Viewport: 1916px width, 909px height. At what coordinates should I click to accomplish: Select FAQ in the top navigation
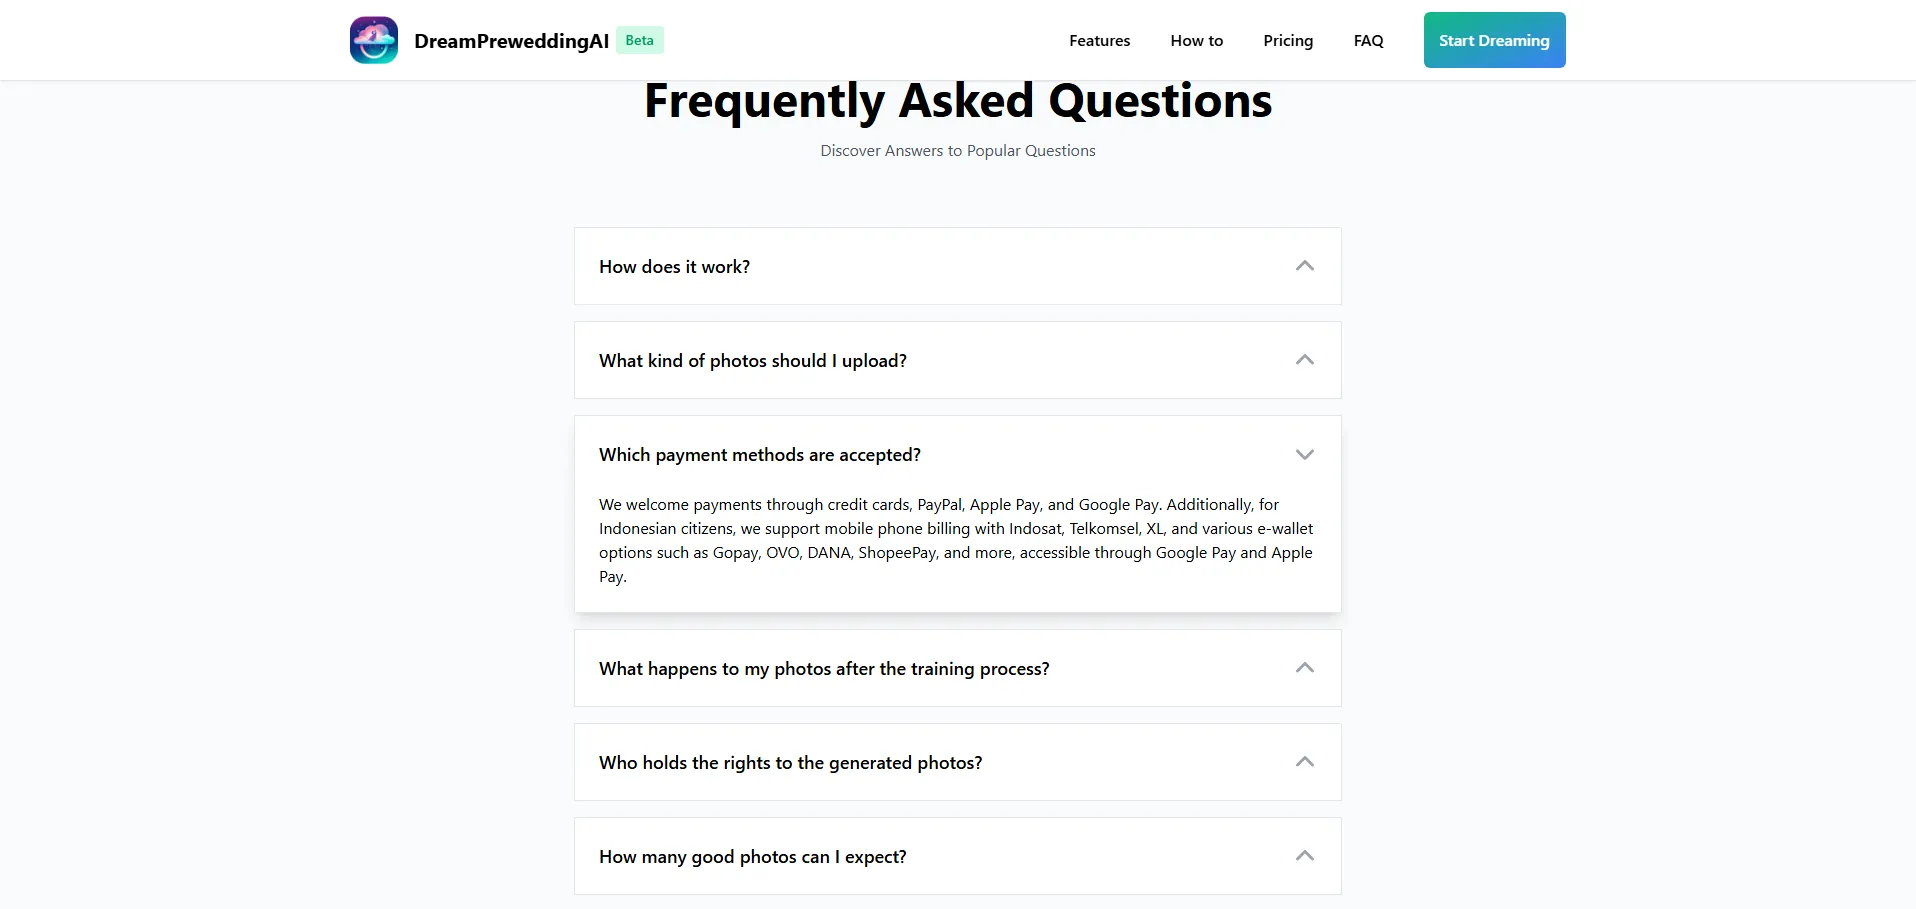coord(1368,41)
